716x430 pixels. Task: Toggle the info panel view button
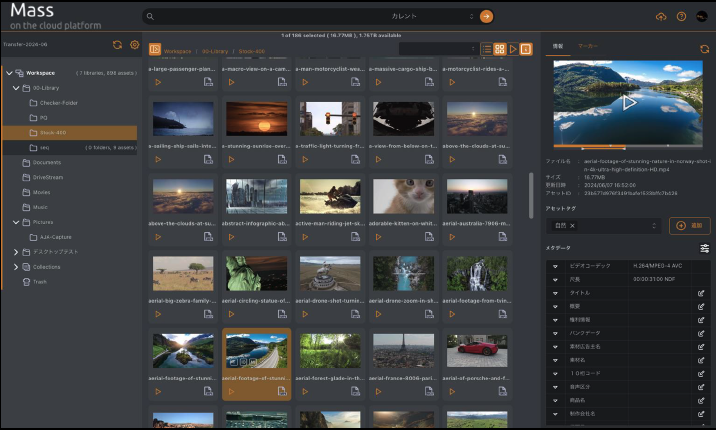[526, 49]
